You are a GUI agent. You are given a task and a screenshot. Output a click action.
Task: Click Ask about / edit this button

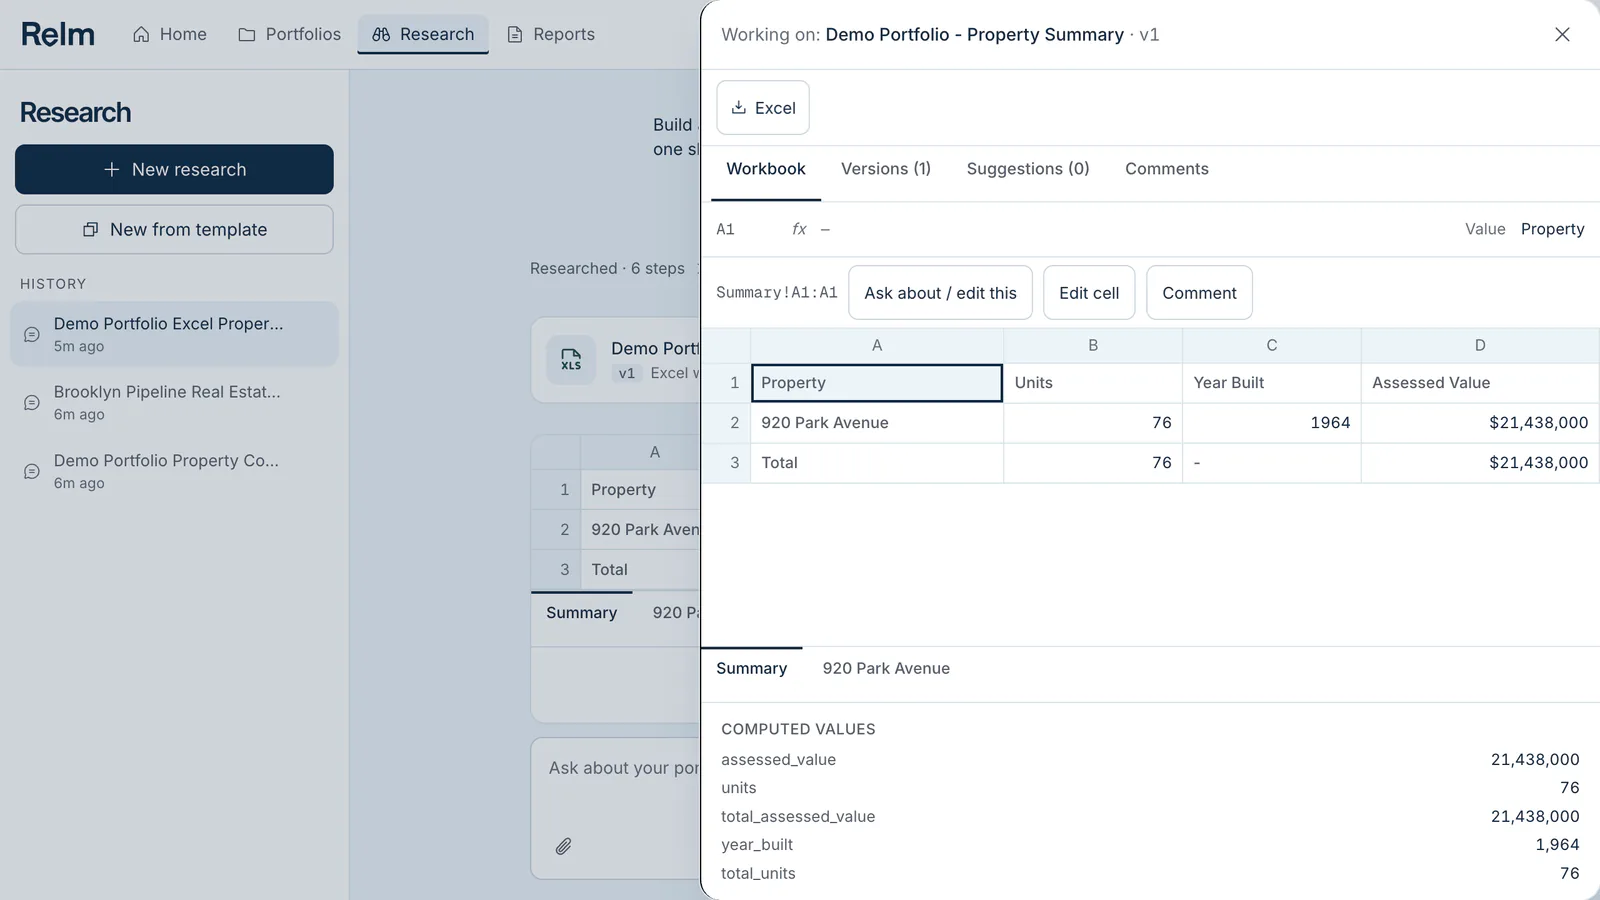pyautogui.click(x=940, y=293)
